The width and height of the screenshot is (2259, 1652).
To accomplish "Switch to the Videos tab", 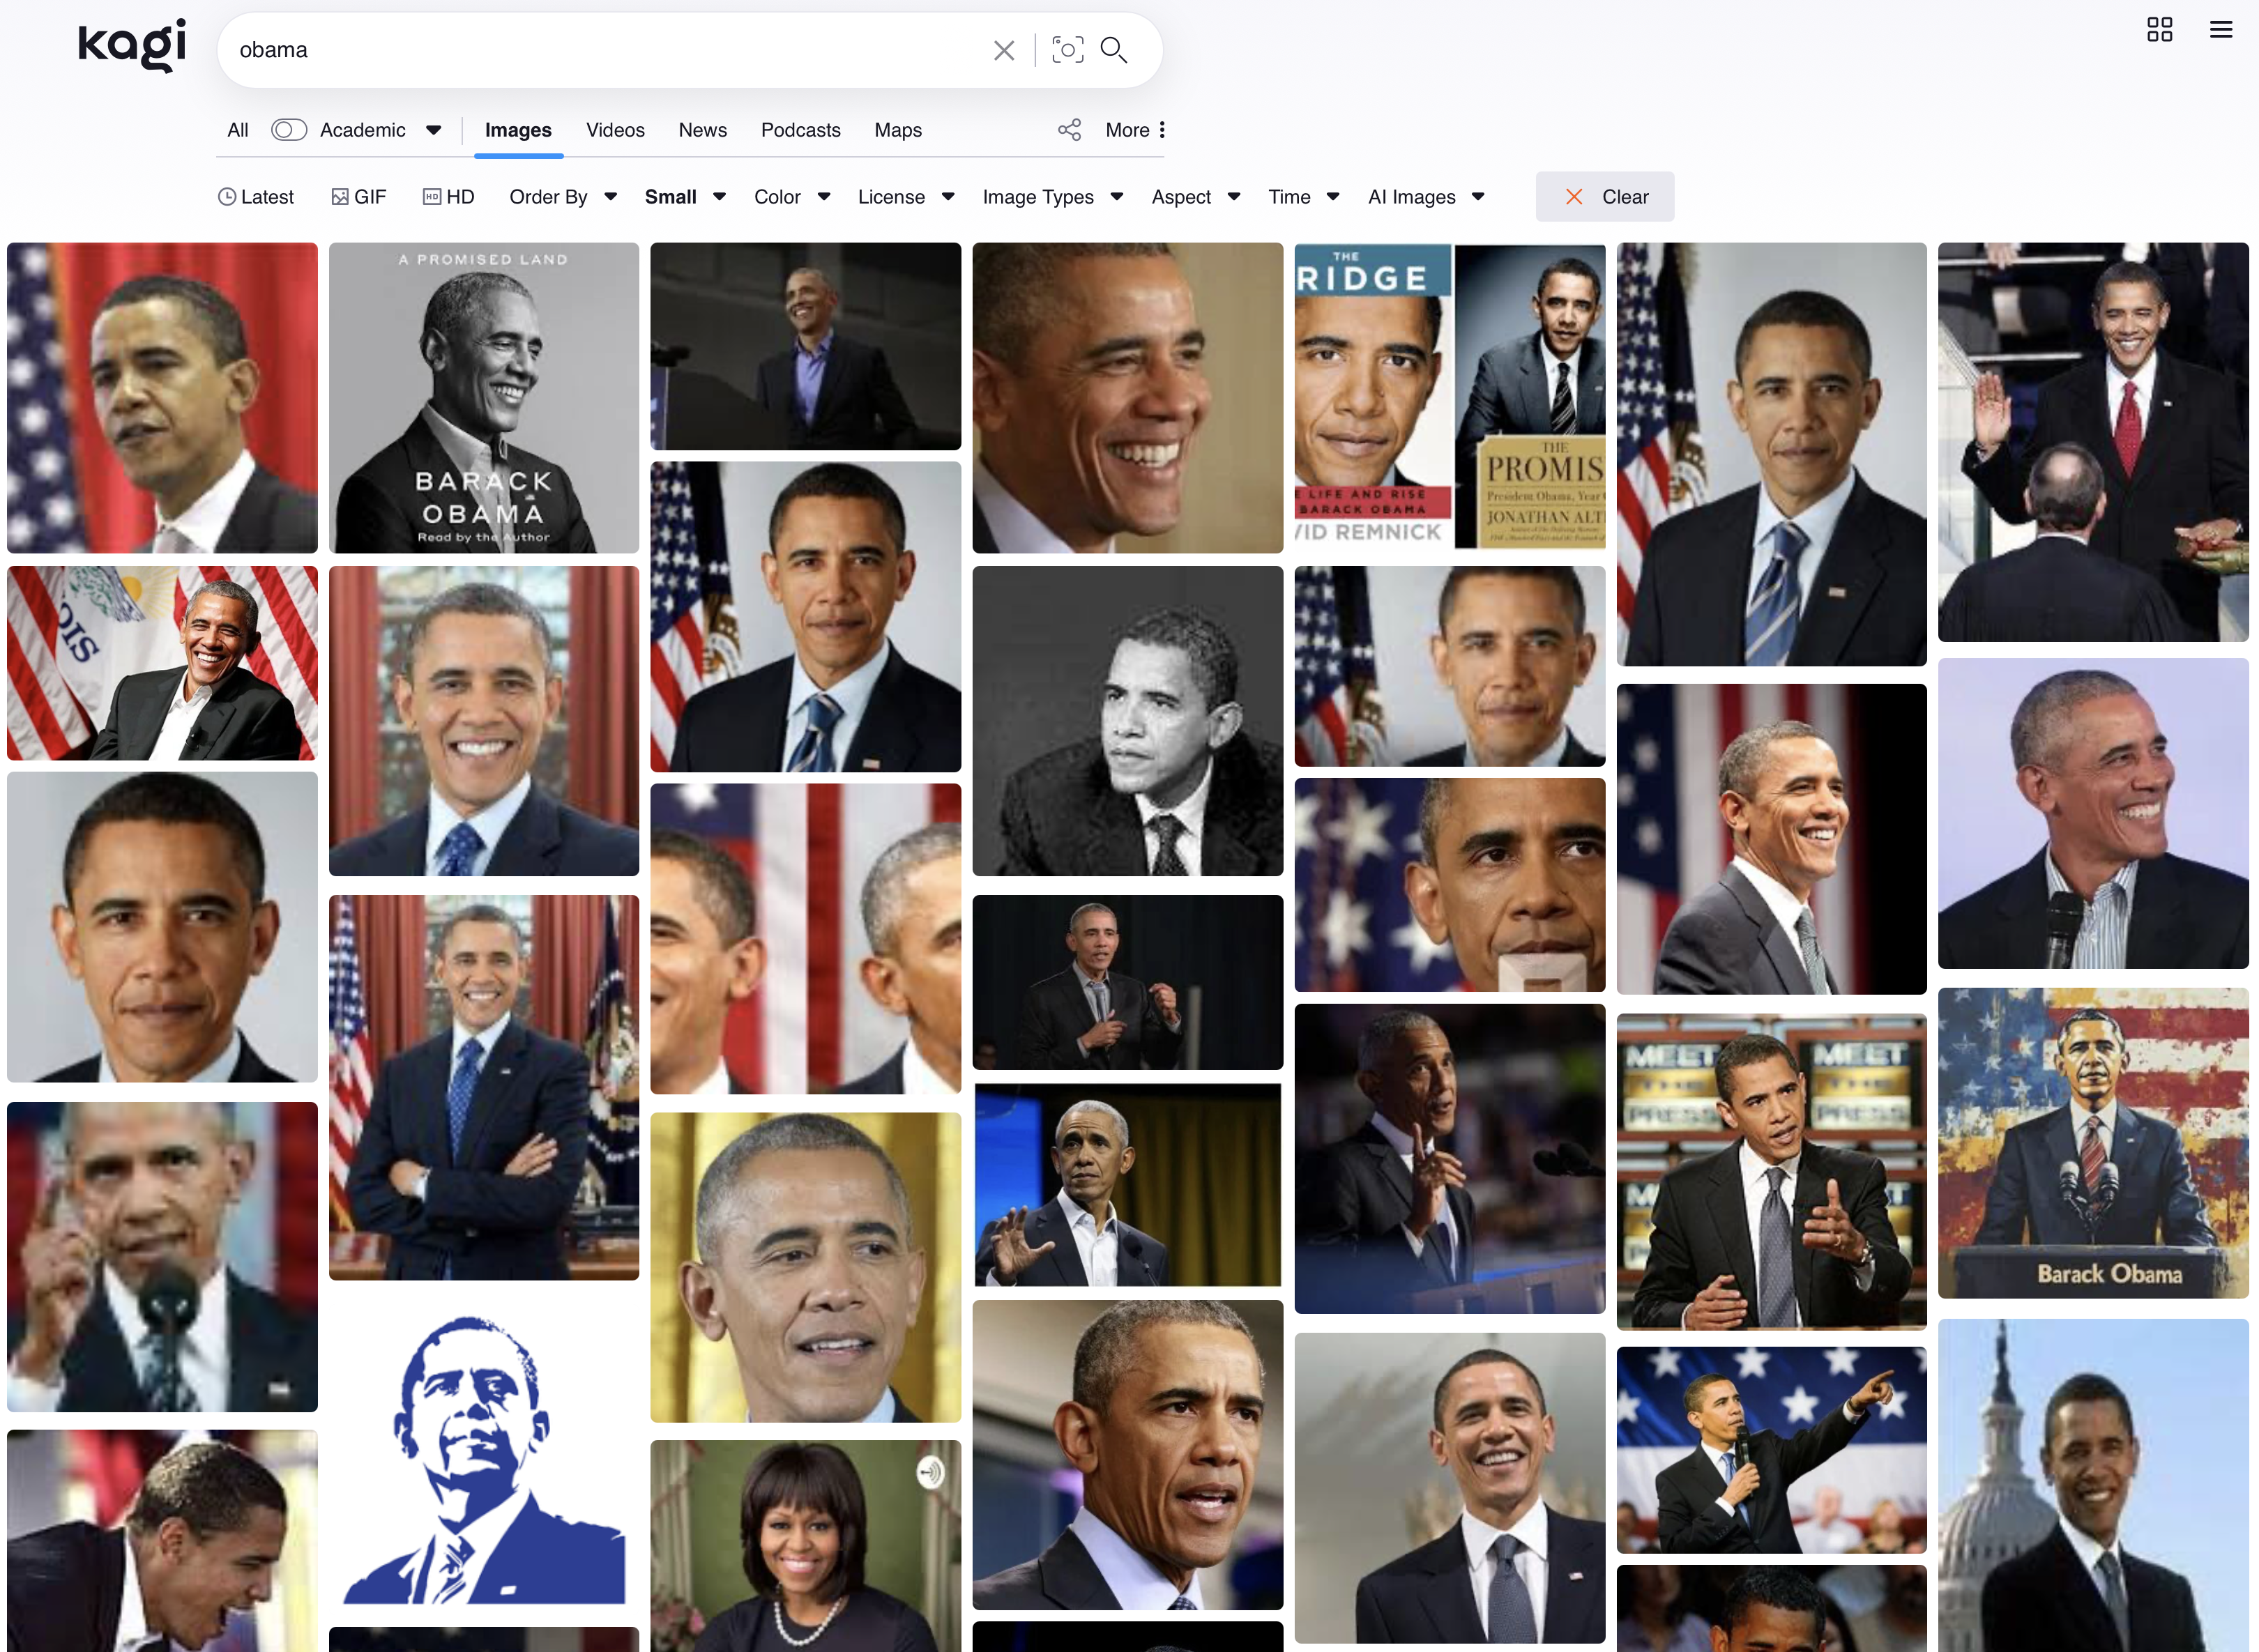I will click(x=615, y=130).
